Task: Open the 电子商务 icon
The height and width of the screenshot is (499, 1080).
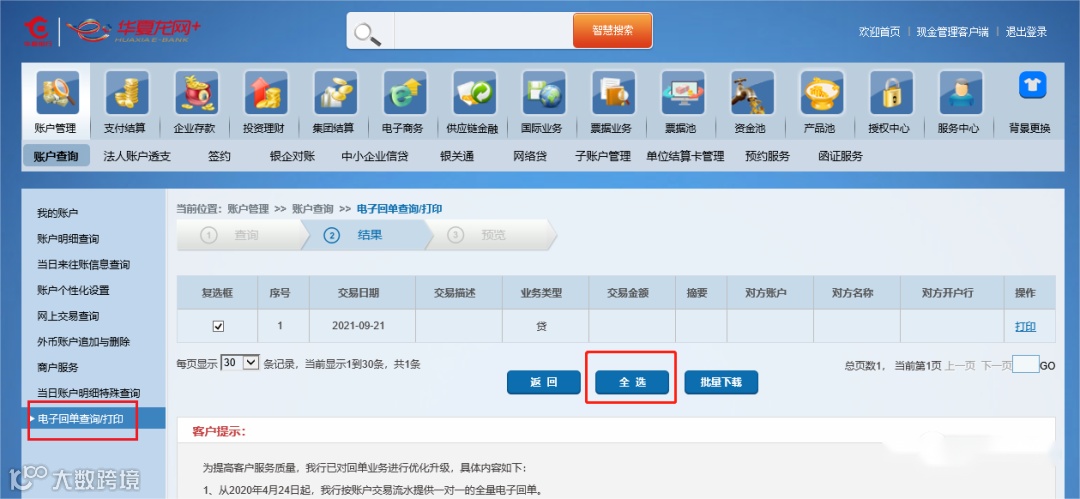Action: click(405, 92)
